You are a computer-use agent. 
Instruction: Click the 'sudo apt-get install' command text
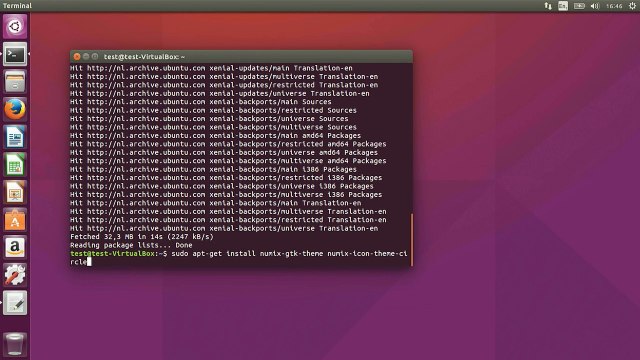point(213,253)
